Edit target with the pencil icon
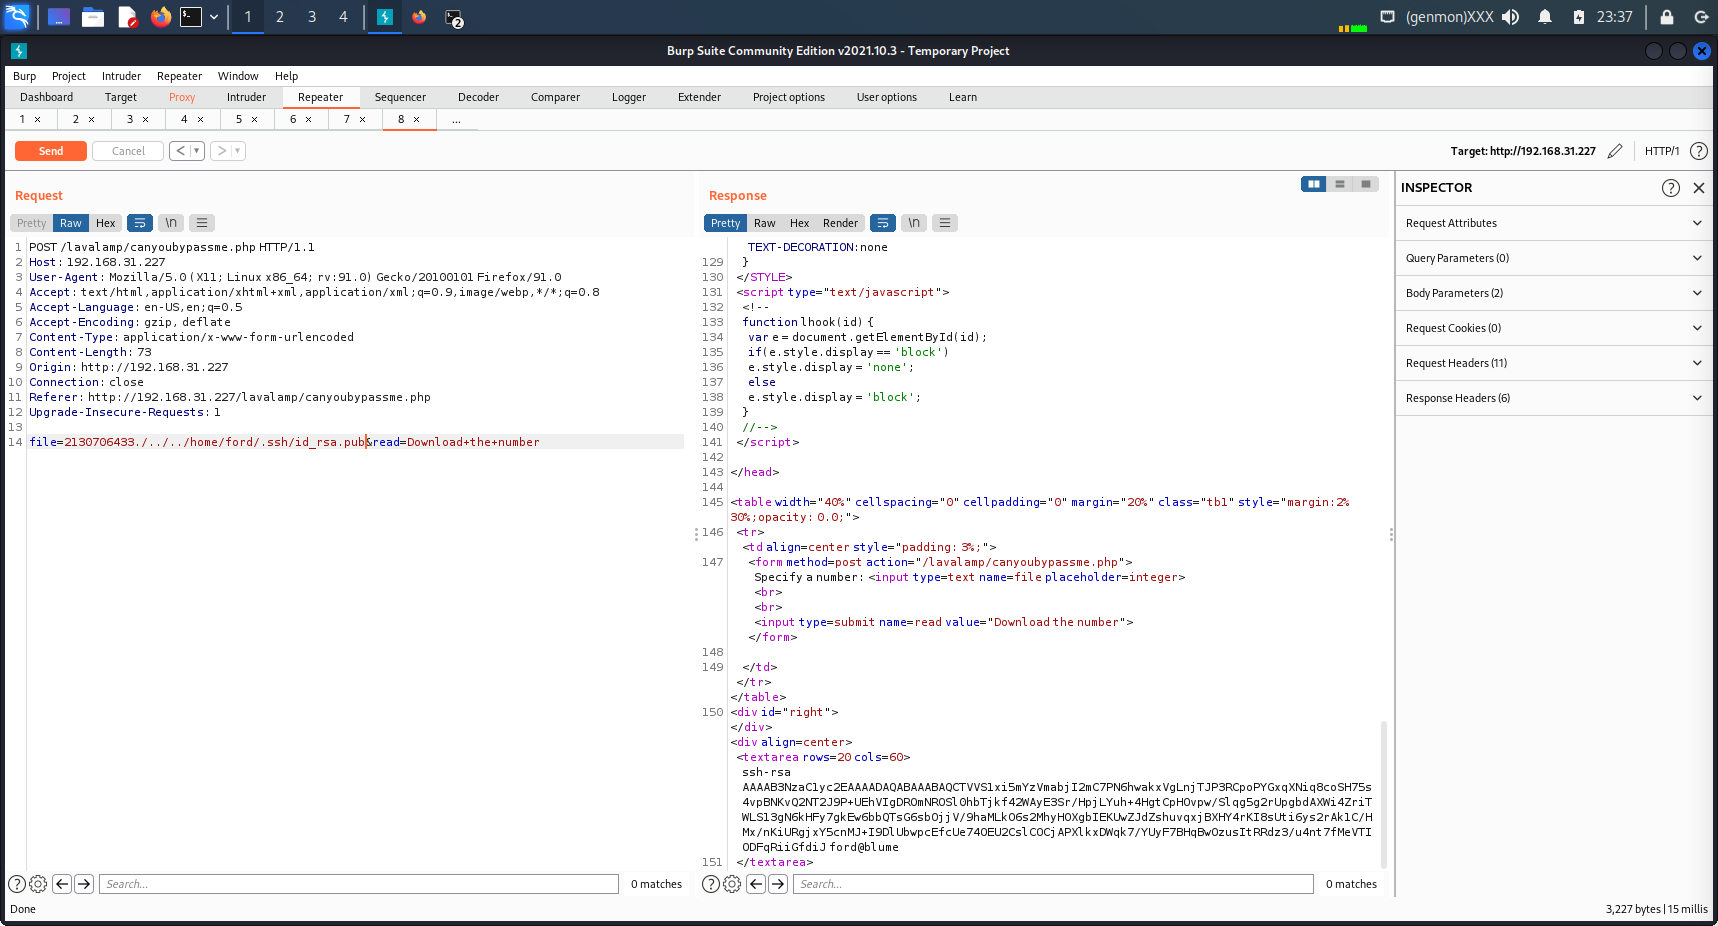Screen dimensions: 1718x926 (1615, 151)
